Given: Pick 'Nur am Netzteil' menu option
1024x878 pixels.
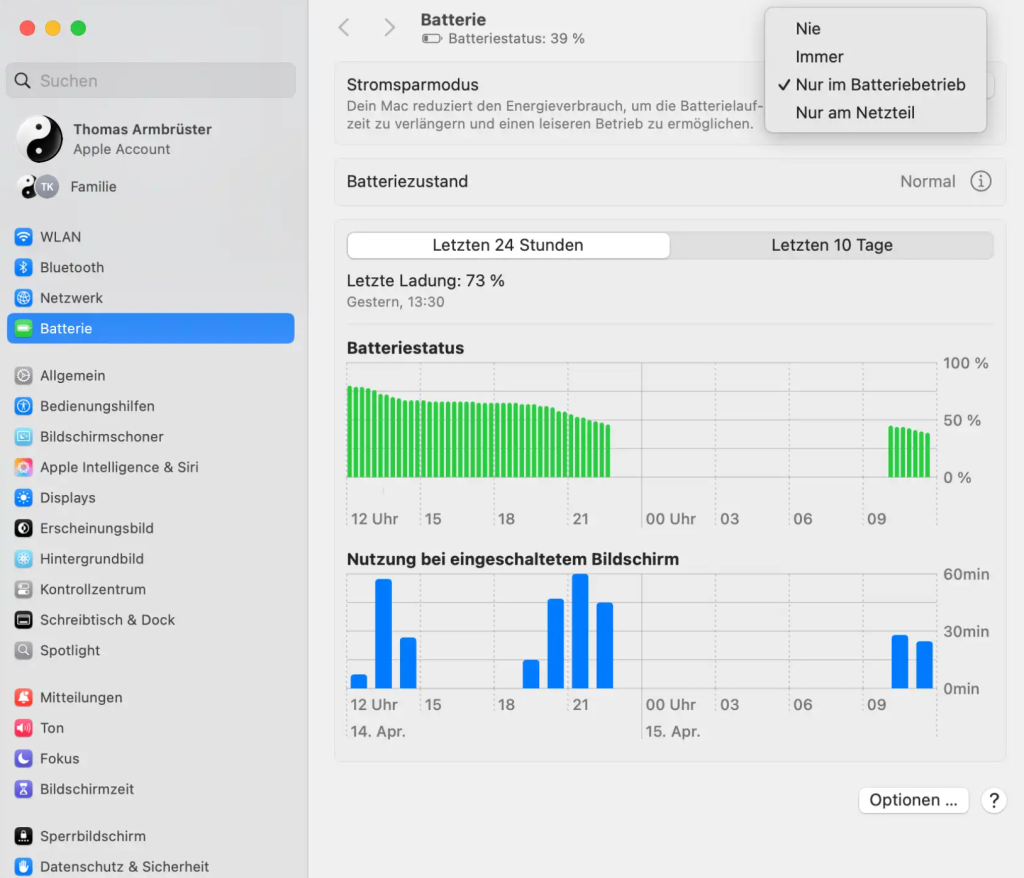Looking at the screenshot, I should click(855, 113).
